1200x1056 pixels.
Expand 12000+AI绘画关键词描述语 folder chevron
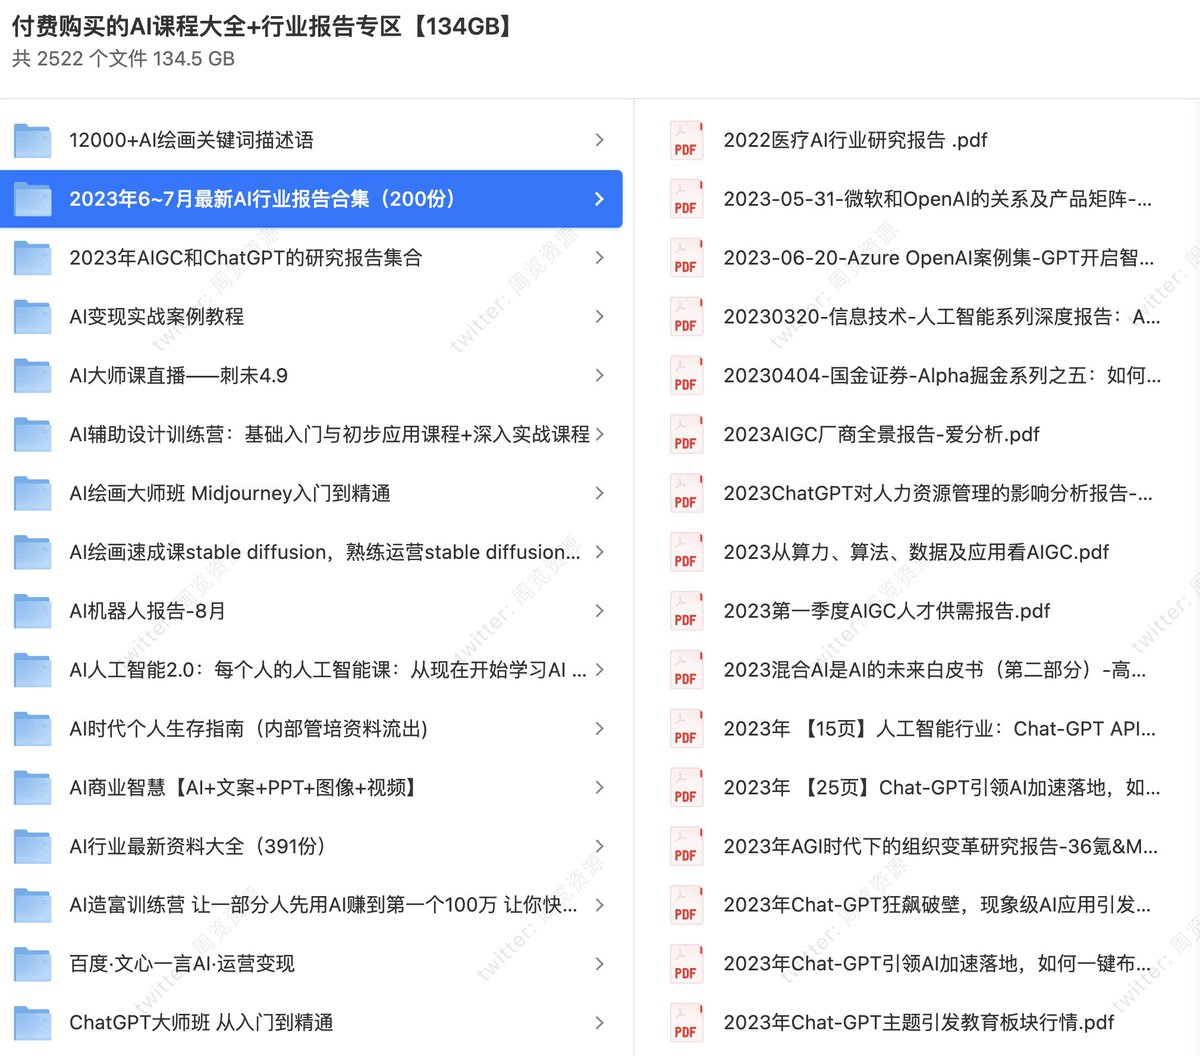coord(599,140)
